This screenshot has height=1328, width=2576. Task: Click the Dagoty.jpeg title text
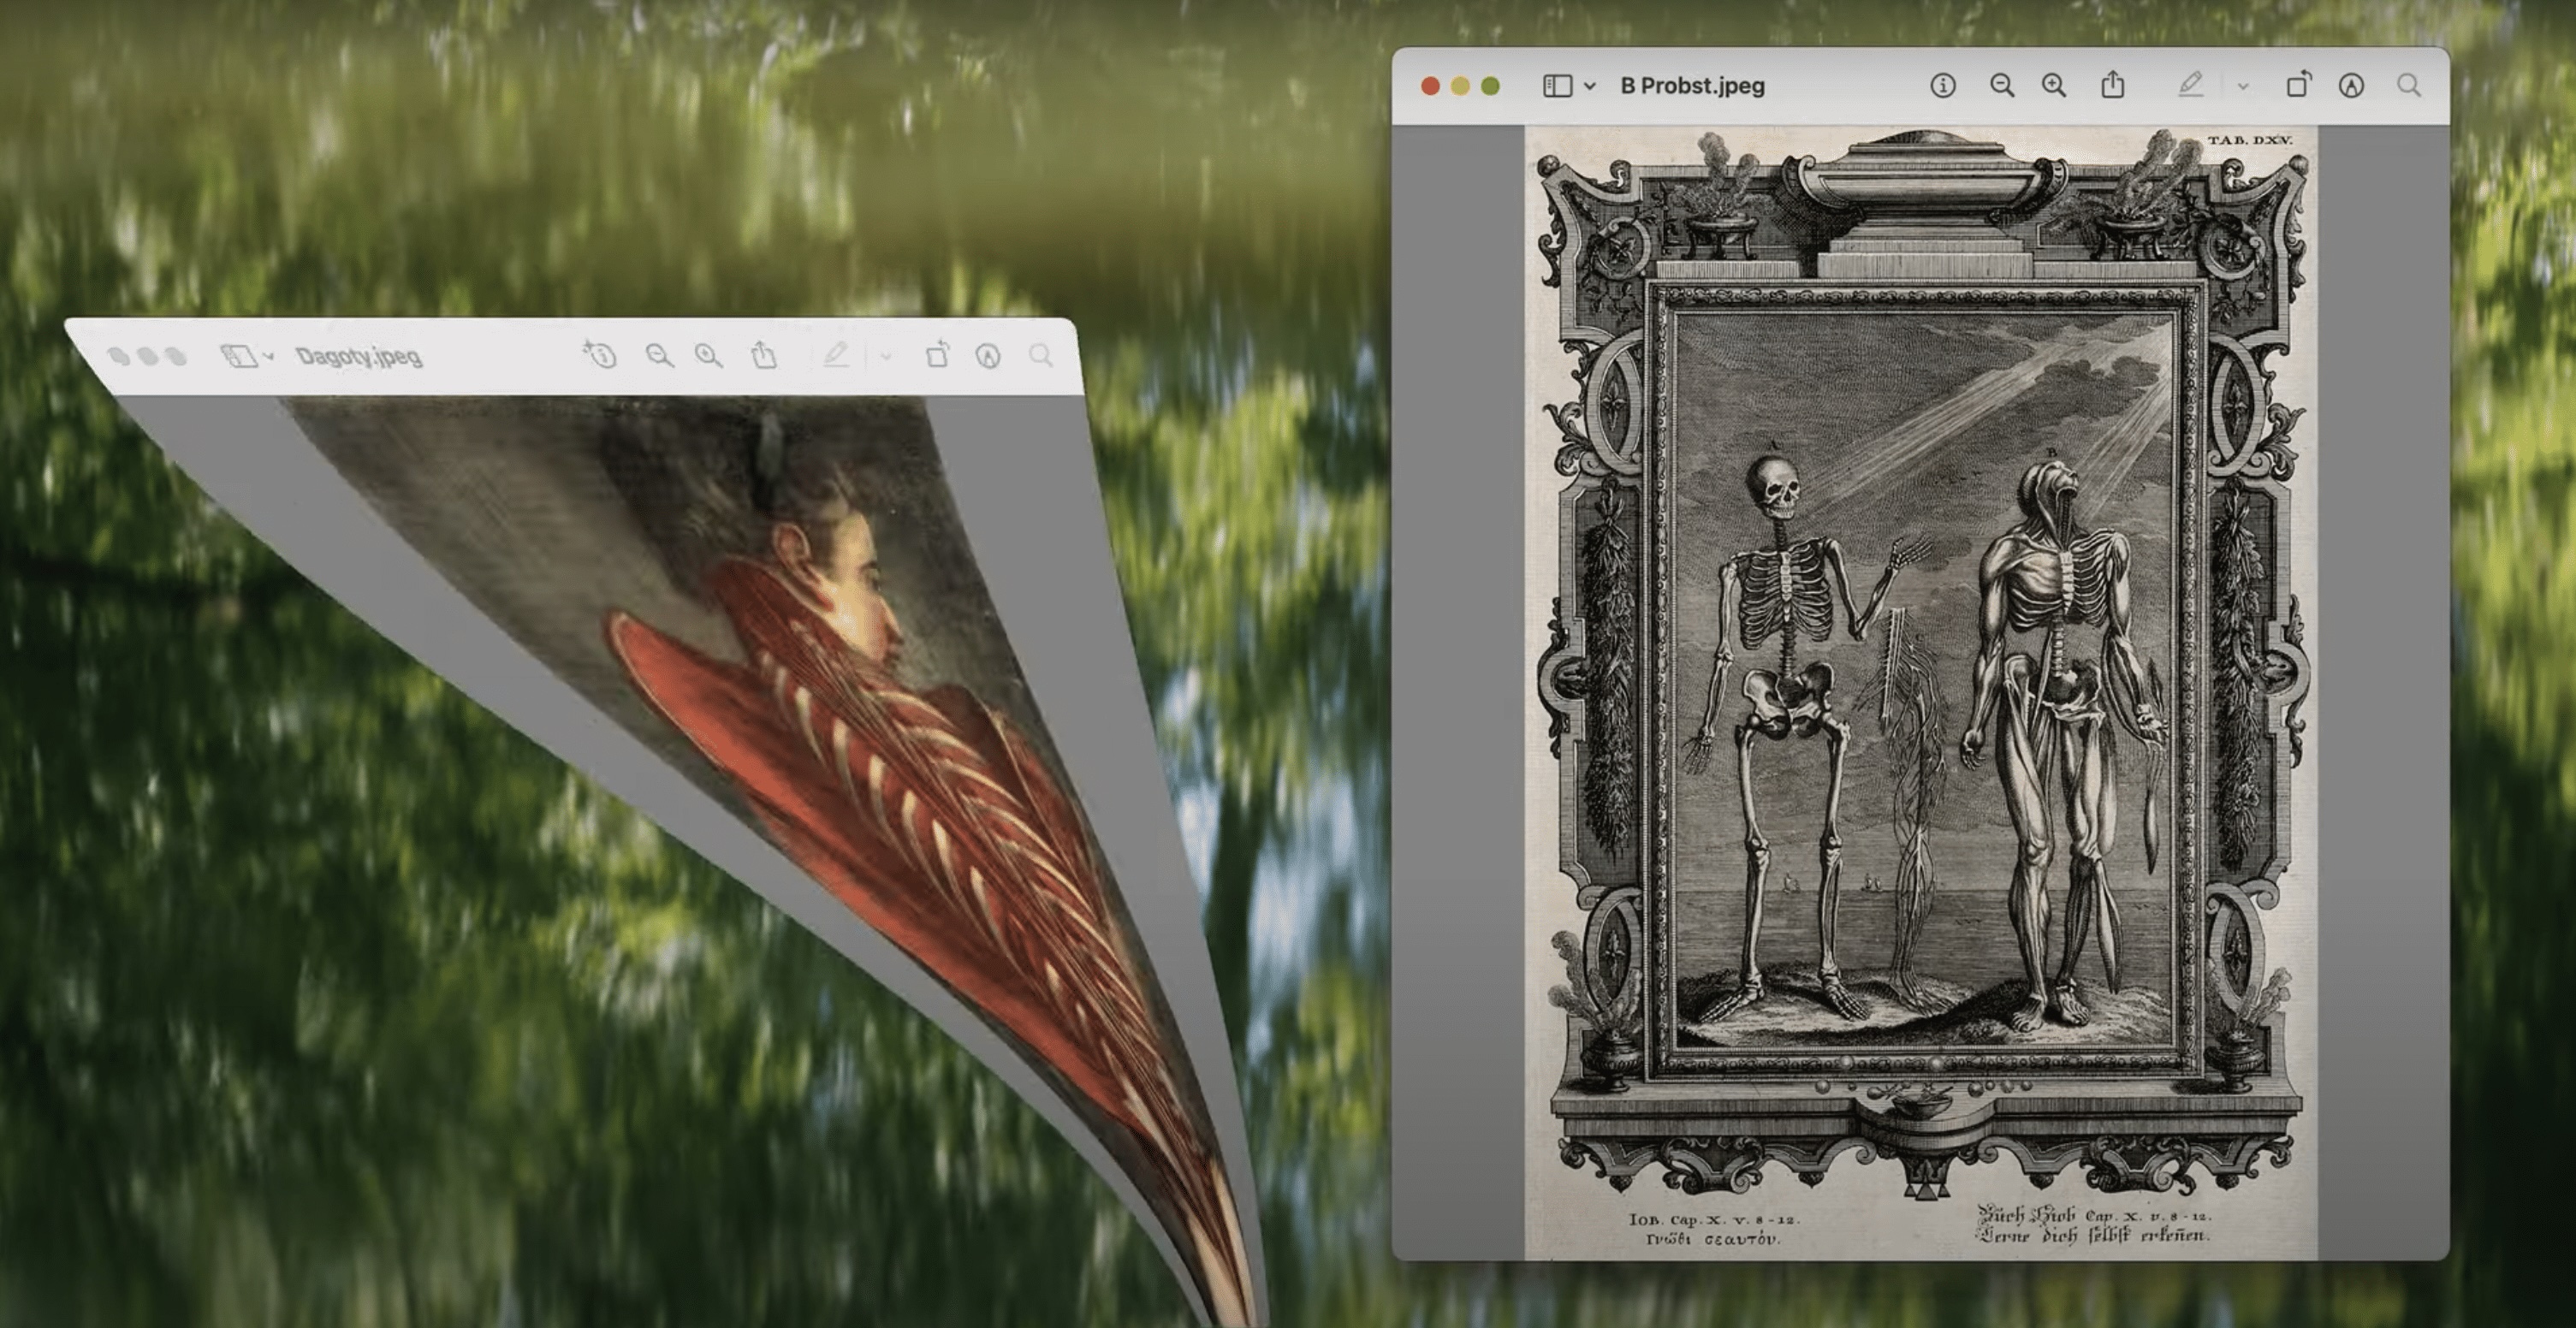tap(359, 357)
